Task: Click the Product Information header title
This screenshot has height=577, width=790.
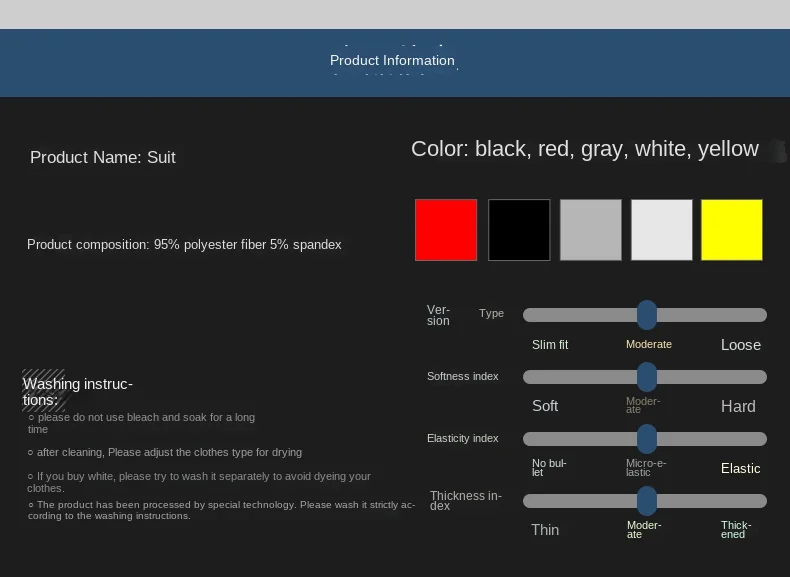Action: pos(392,61)
